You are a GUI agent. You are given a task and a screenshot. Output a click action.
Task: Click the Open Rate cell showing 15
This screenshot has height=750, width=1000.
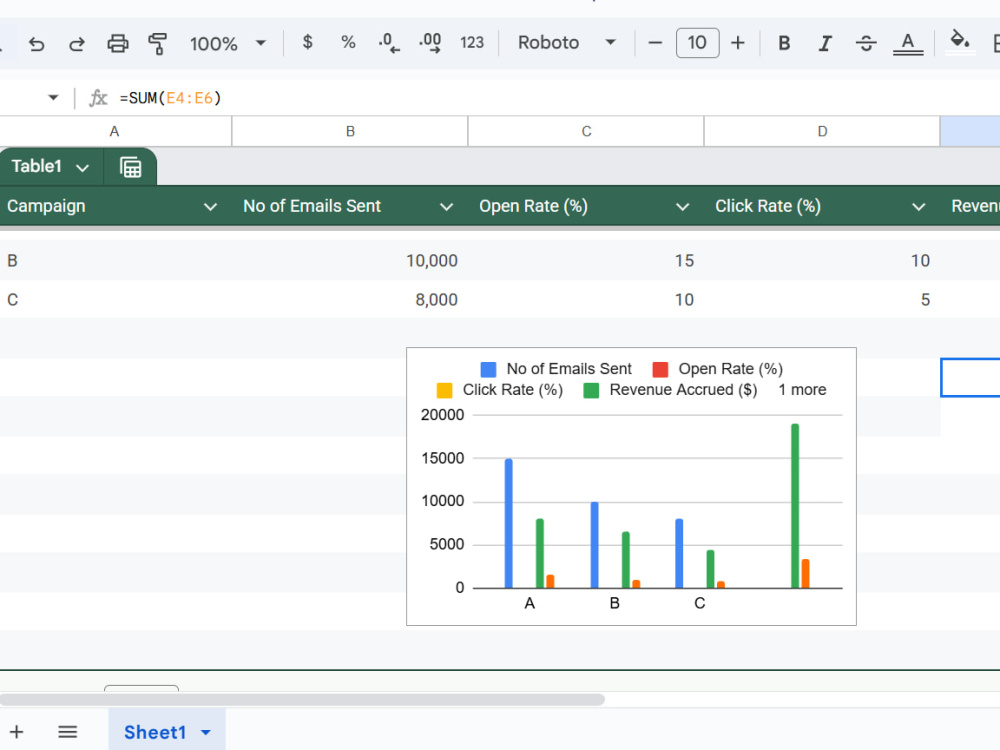coord(586,260)
